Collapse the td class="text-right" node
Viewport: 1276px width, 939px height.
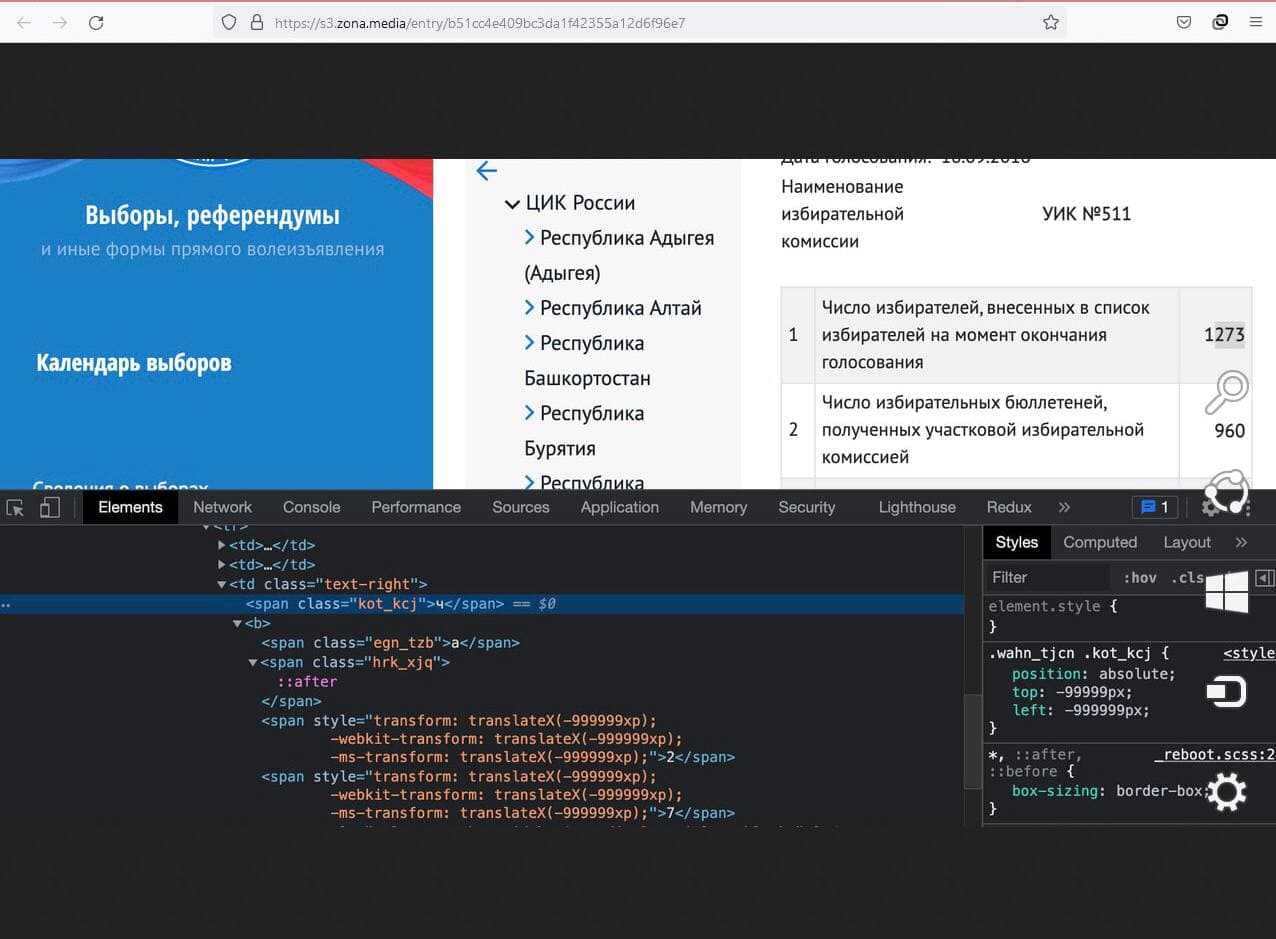[222, 585]
